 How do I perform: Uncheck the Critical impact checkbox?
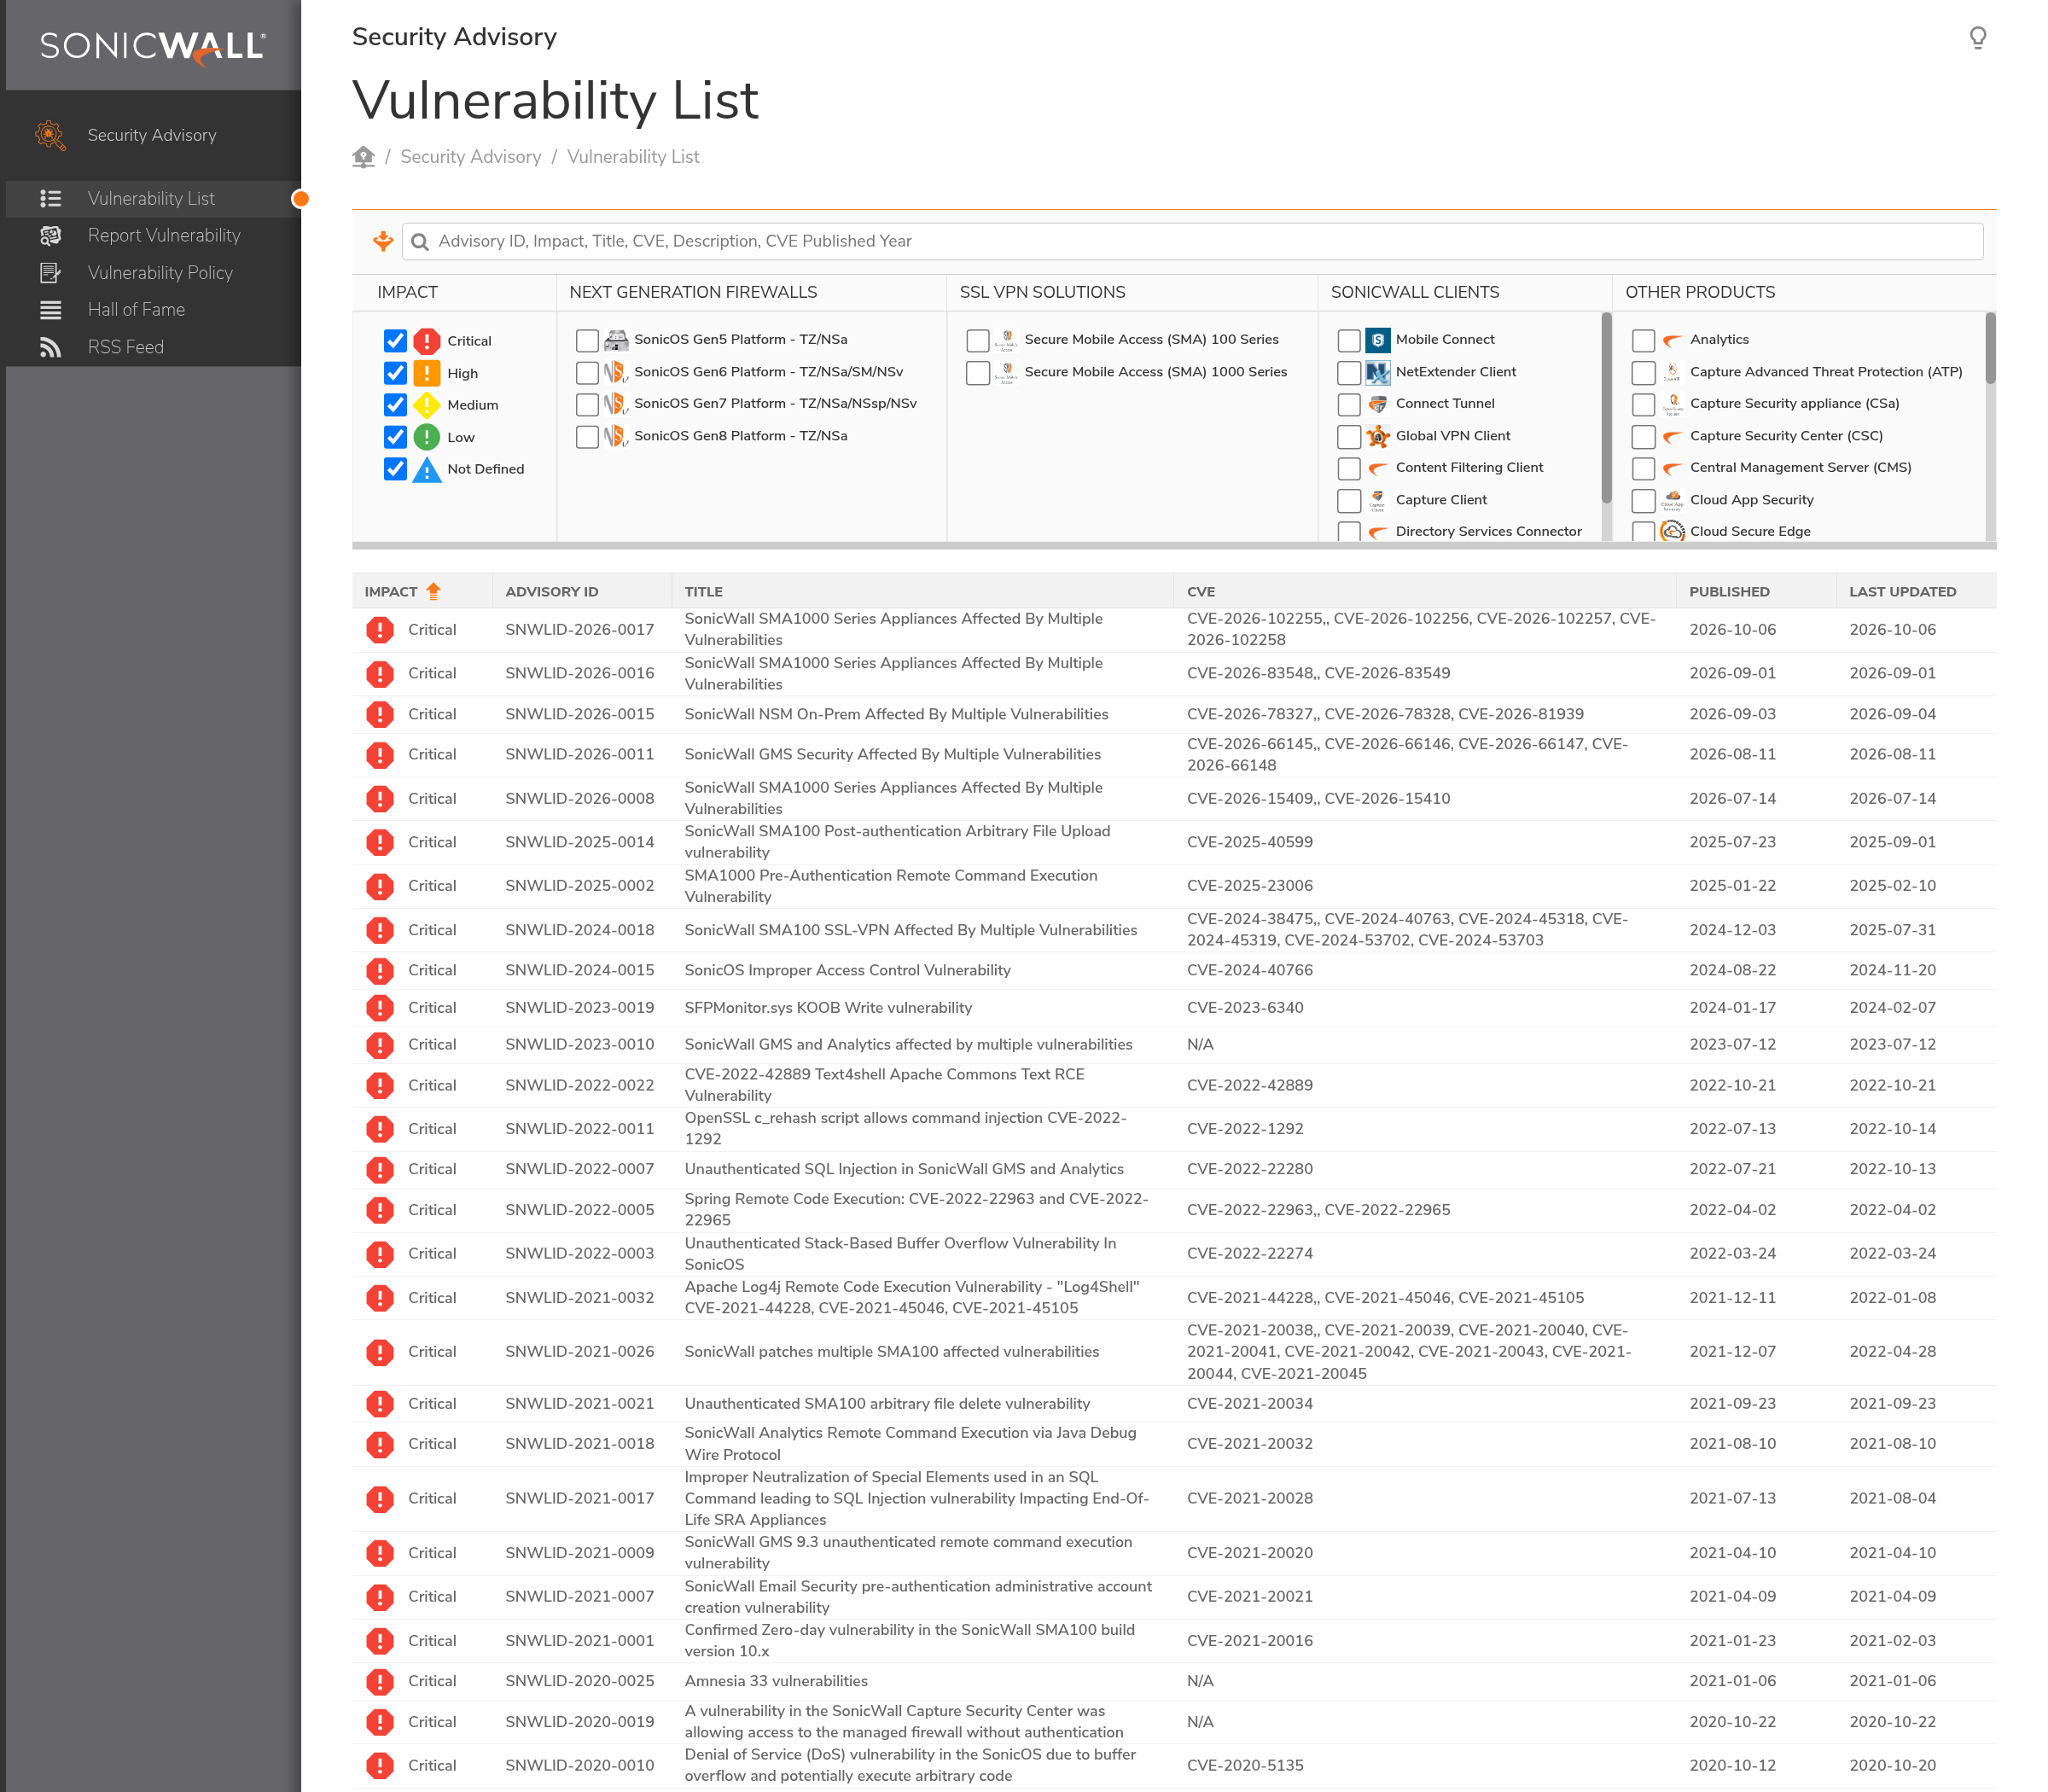click(395, 341)
